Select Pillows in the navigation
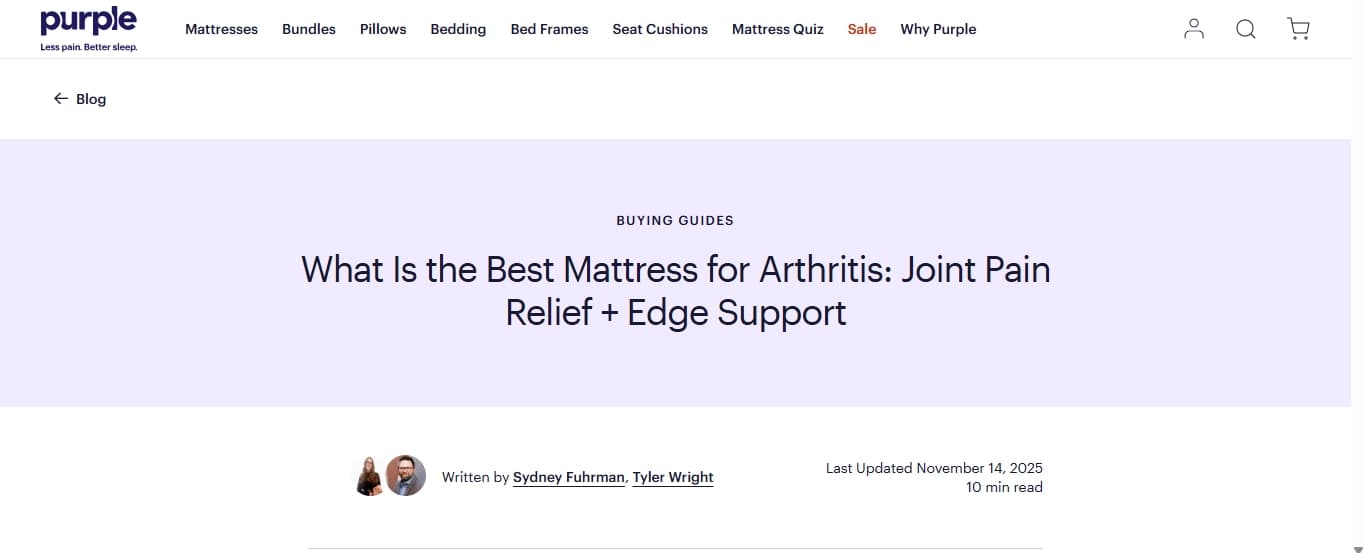Viewport: 1365px width, 553px height. tap(383, 29)
